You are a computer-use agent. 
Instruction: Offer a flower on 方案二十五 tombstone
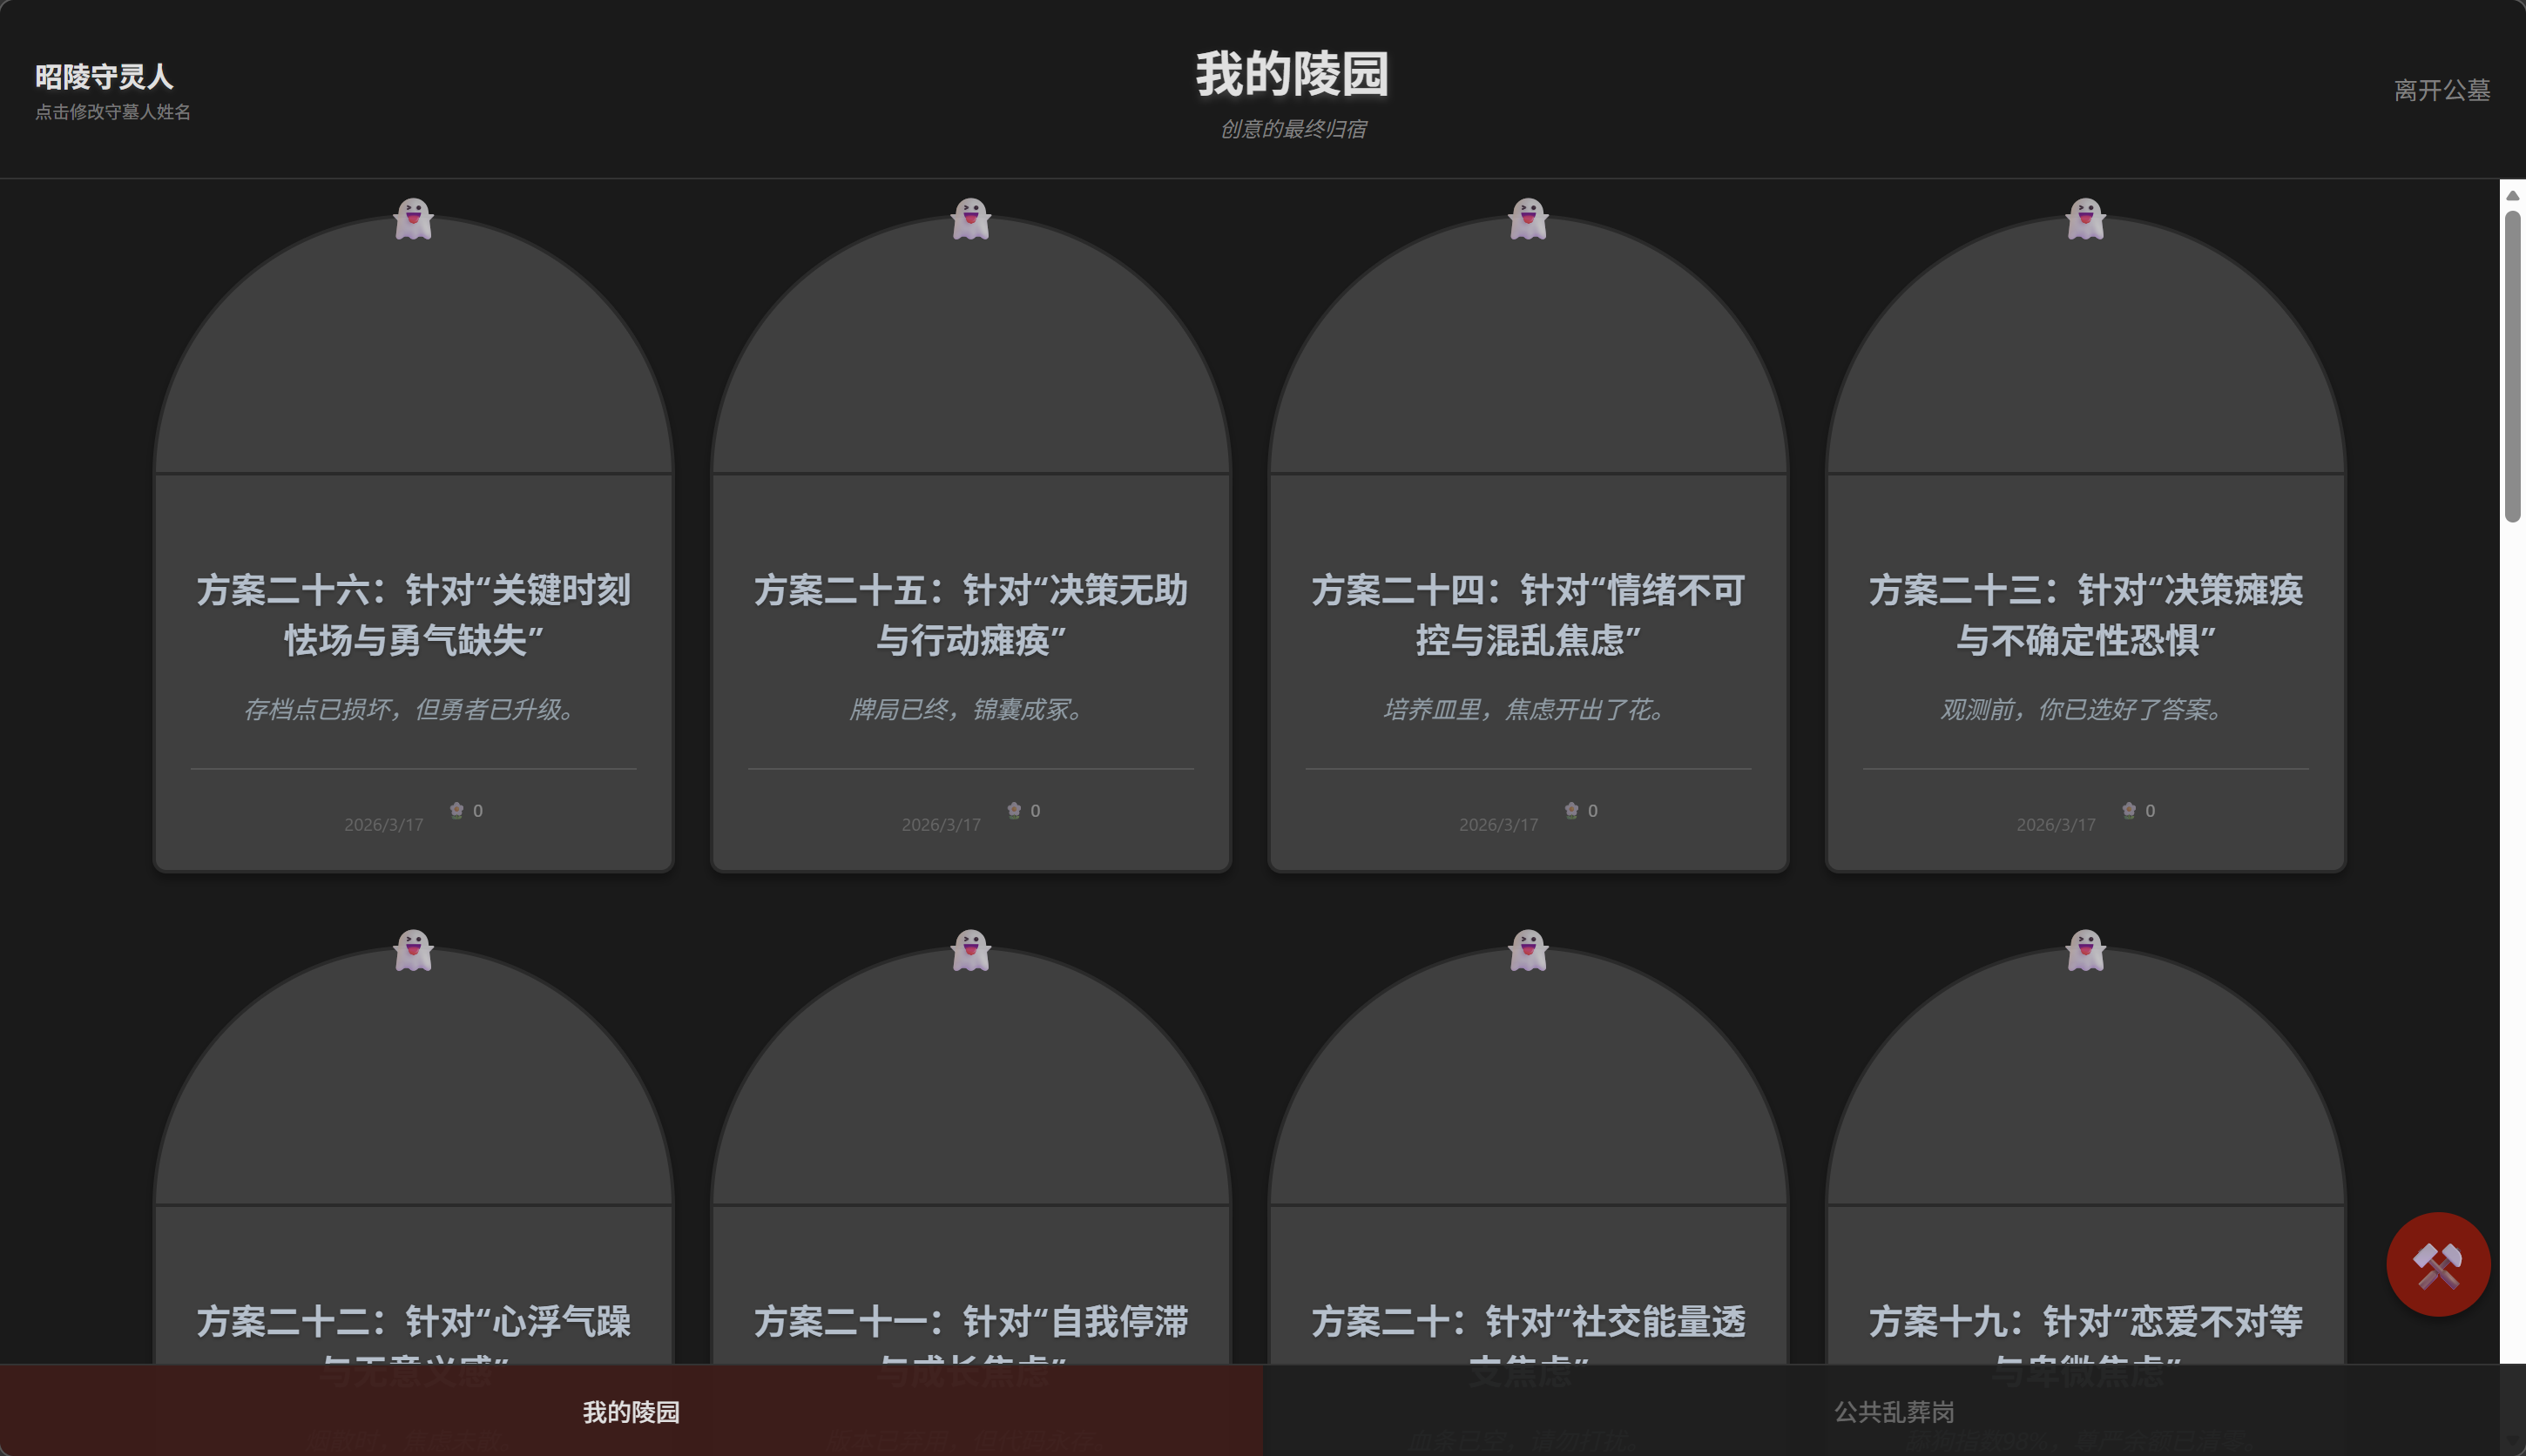coord(1022,810)
